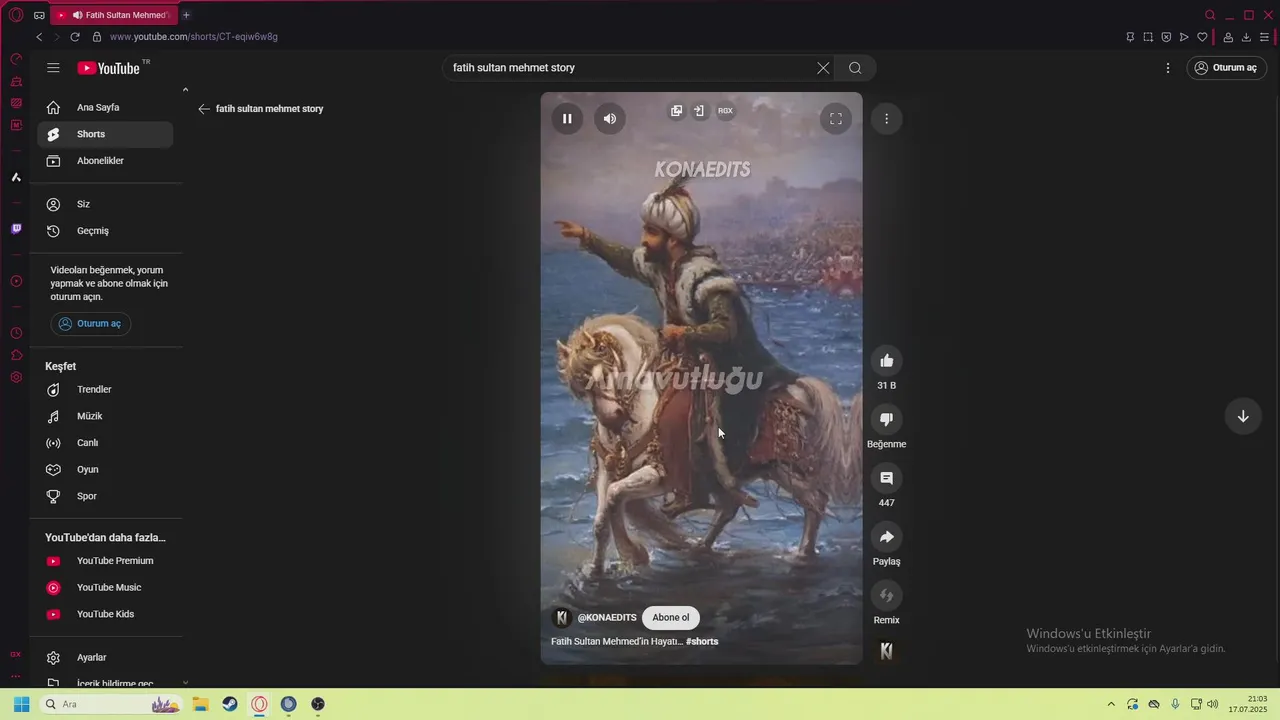Open Ayarlar settings in the sidebar
Image resolution: width=1280 pixels, height=720 pixels.
pos(105,657)
